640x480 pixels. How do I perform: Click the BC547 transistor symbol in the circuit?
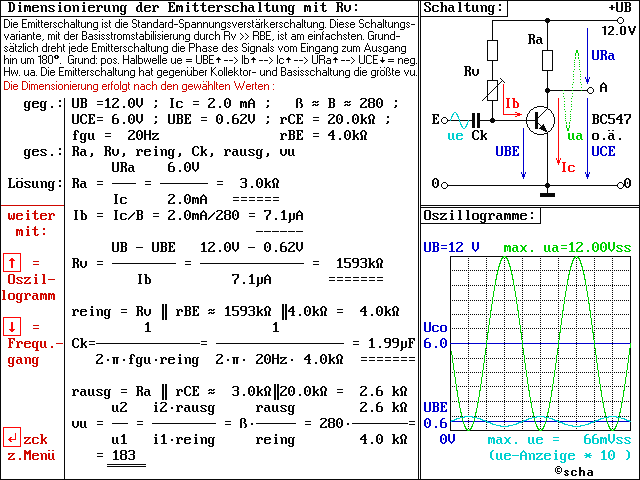pyautogui.click(x=540, y=120)
